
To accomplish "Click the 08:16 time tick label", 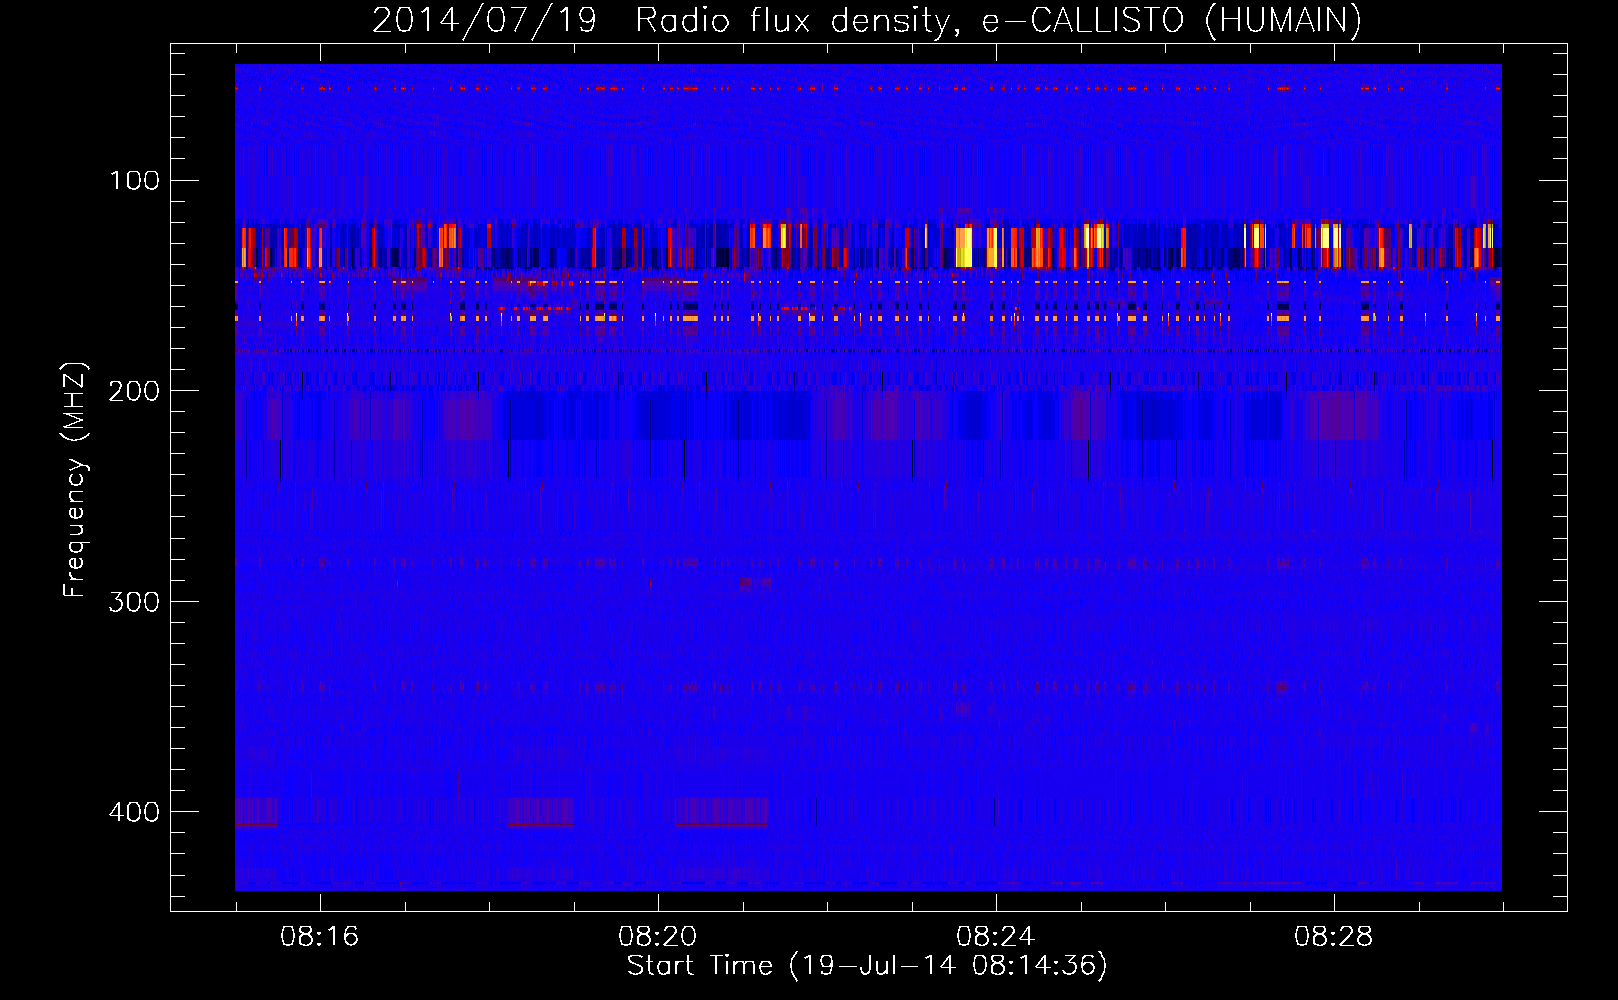I will (320, 937).
